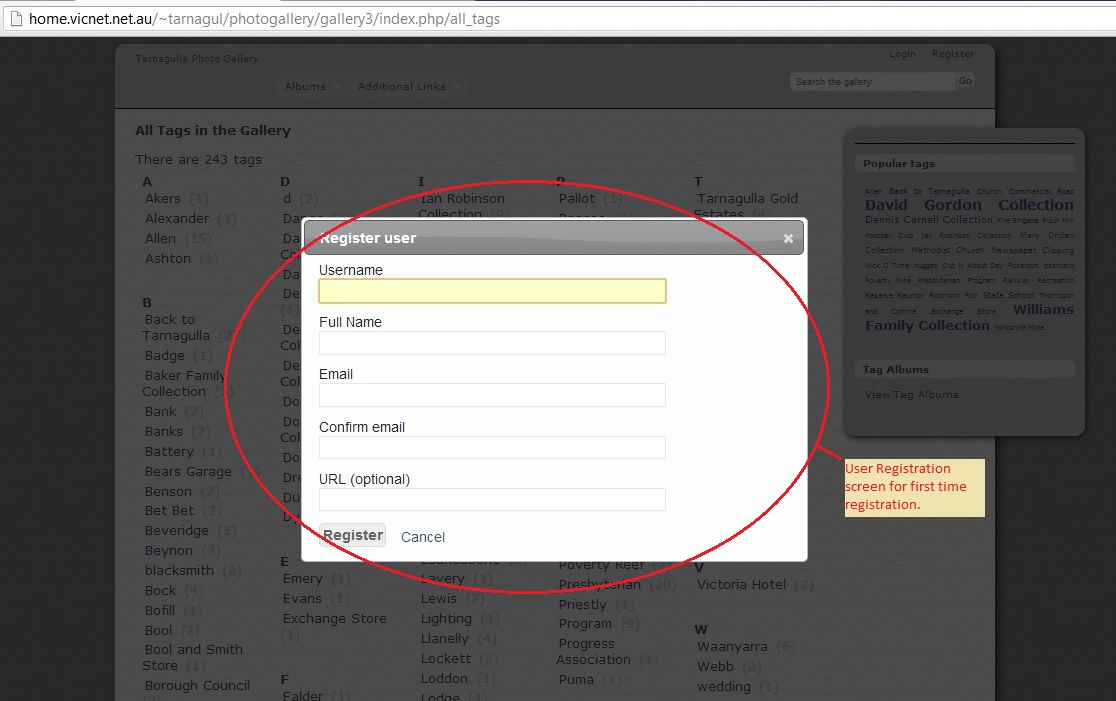1116x701 pixels.
Task: Open the Bank tag
Action: coord(160,411)
